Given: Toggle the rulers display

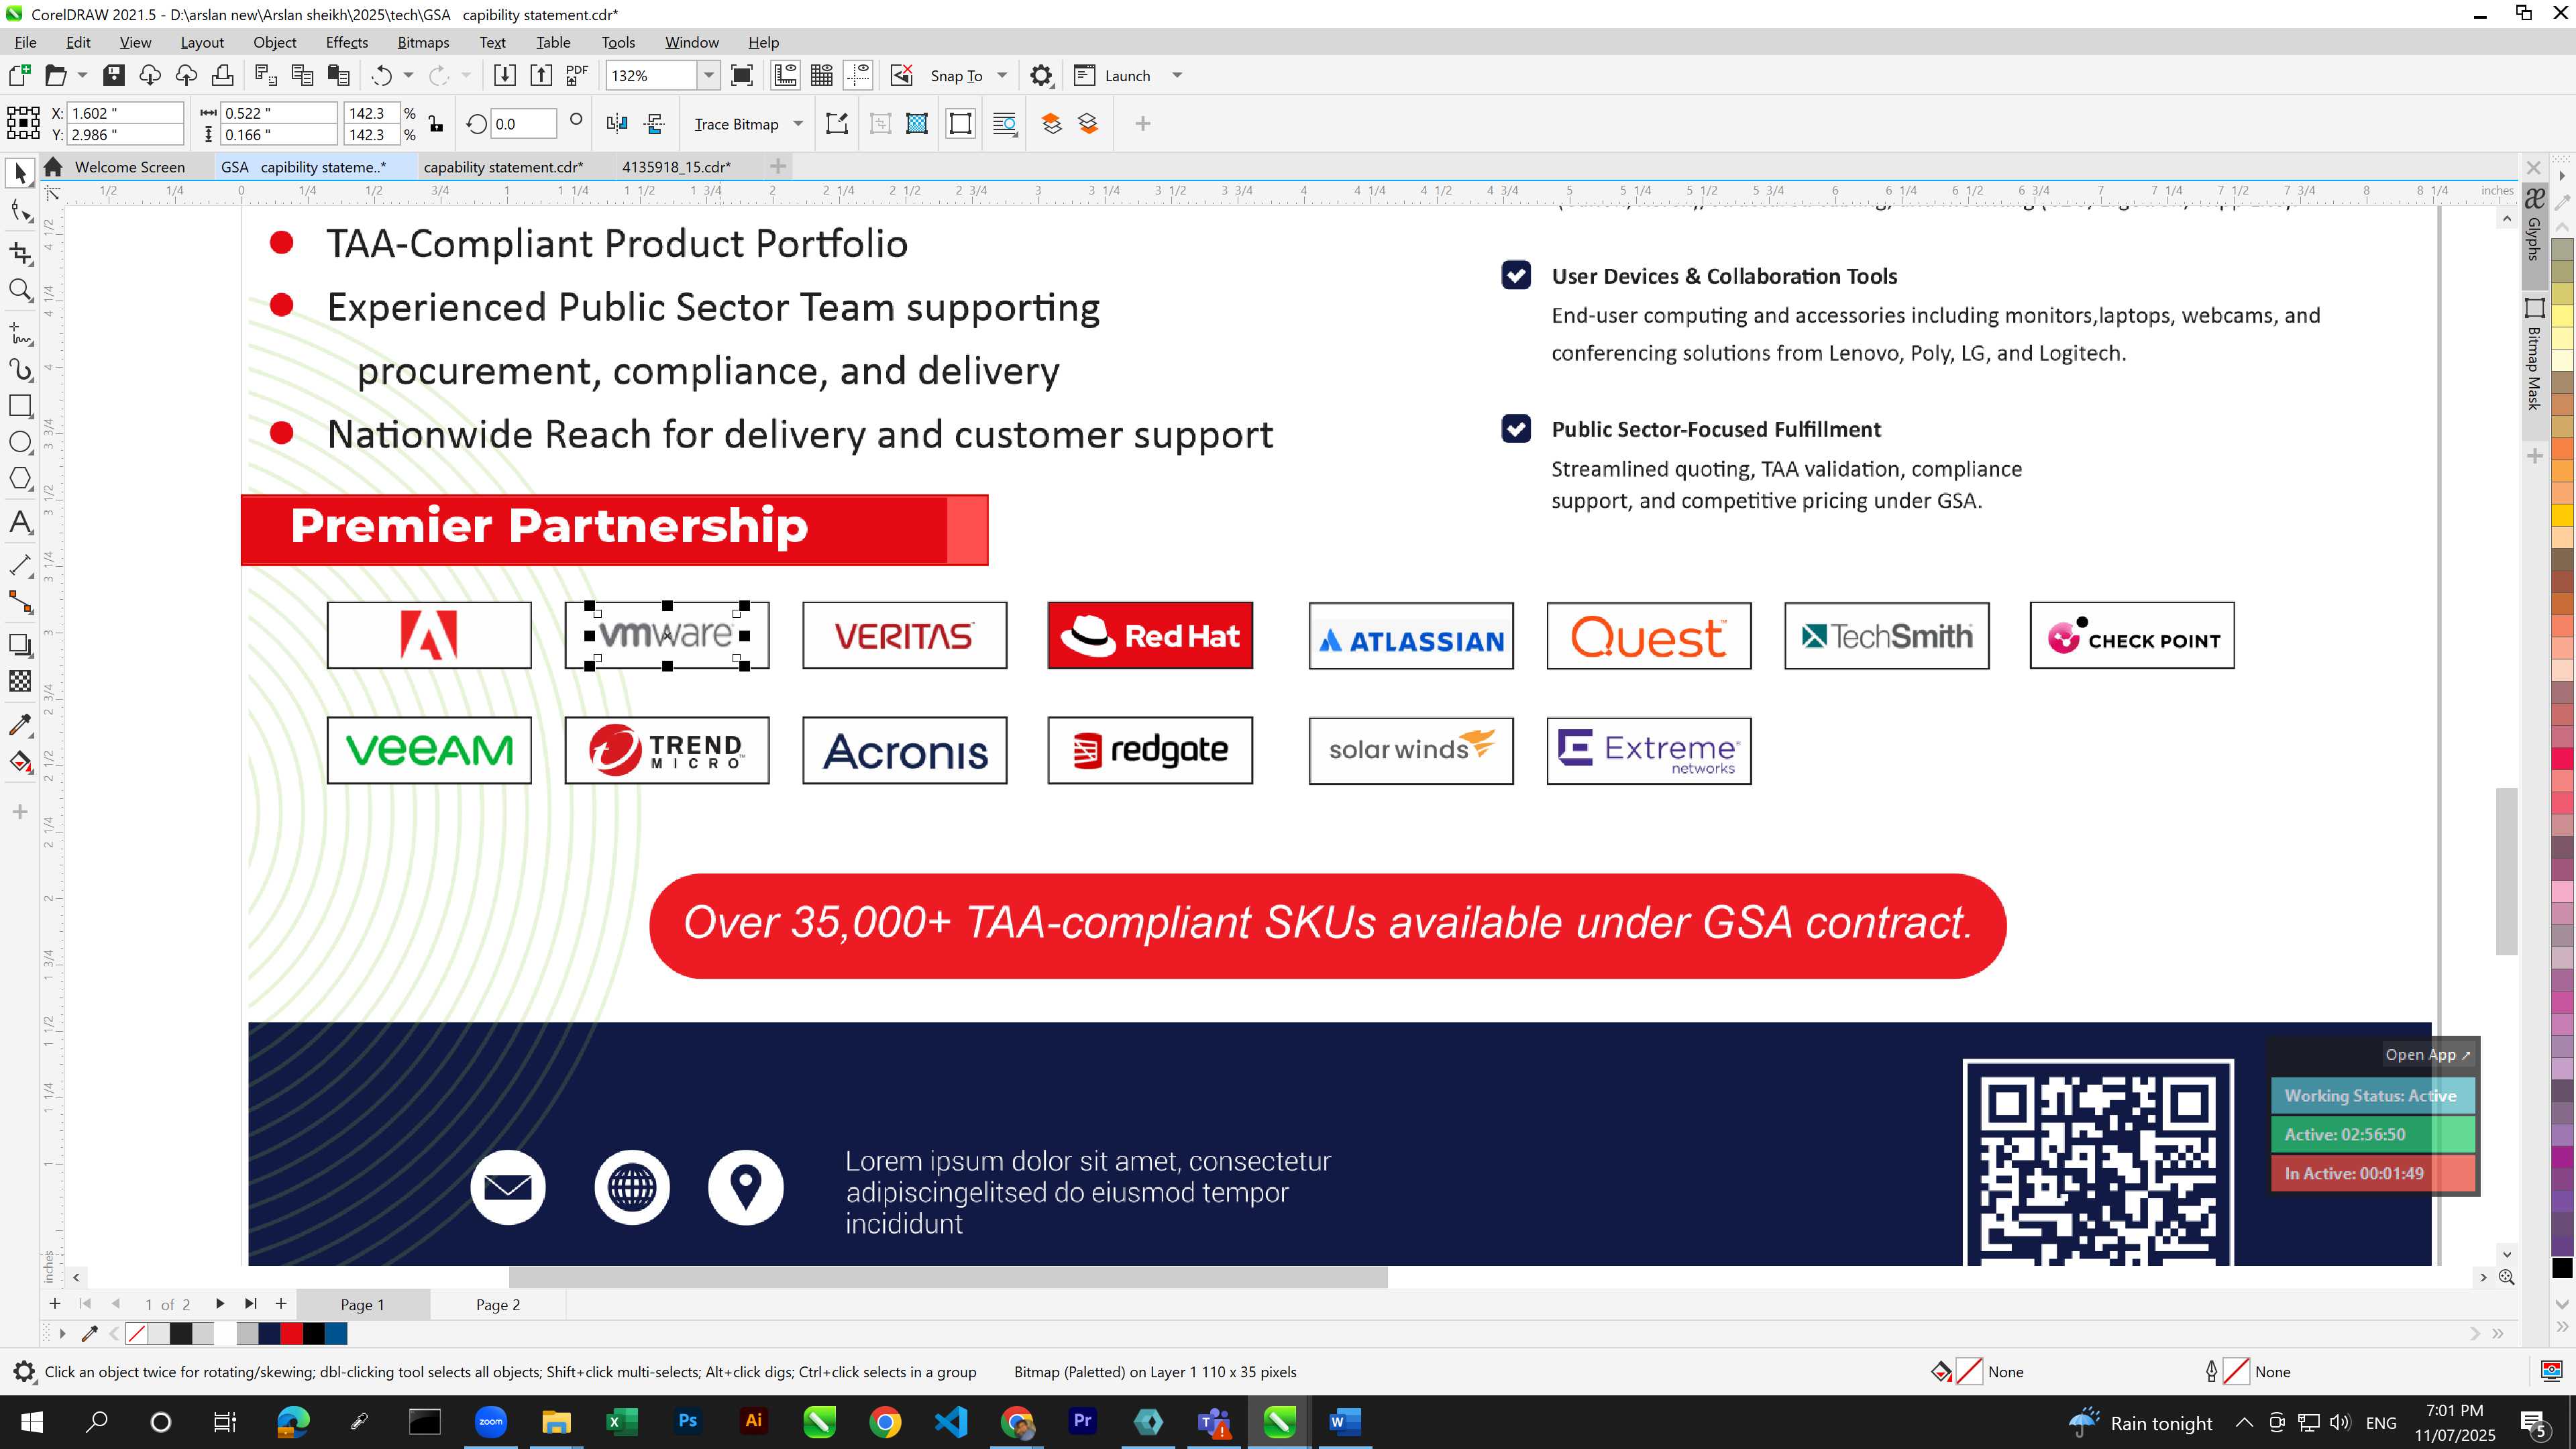Looking at the screenshot, I should 786,75.
